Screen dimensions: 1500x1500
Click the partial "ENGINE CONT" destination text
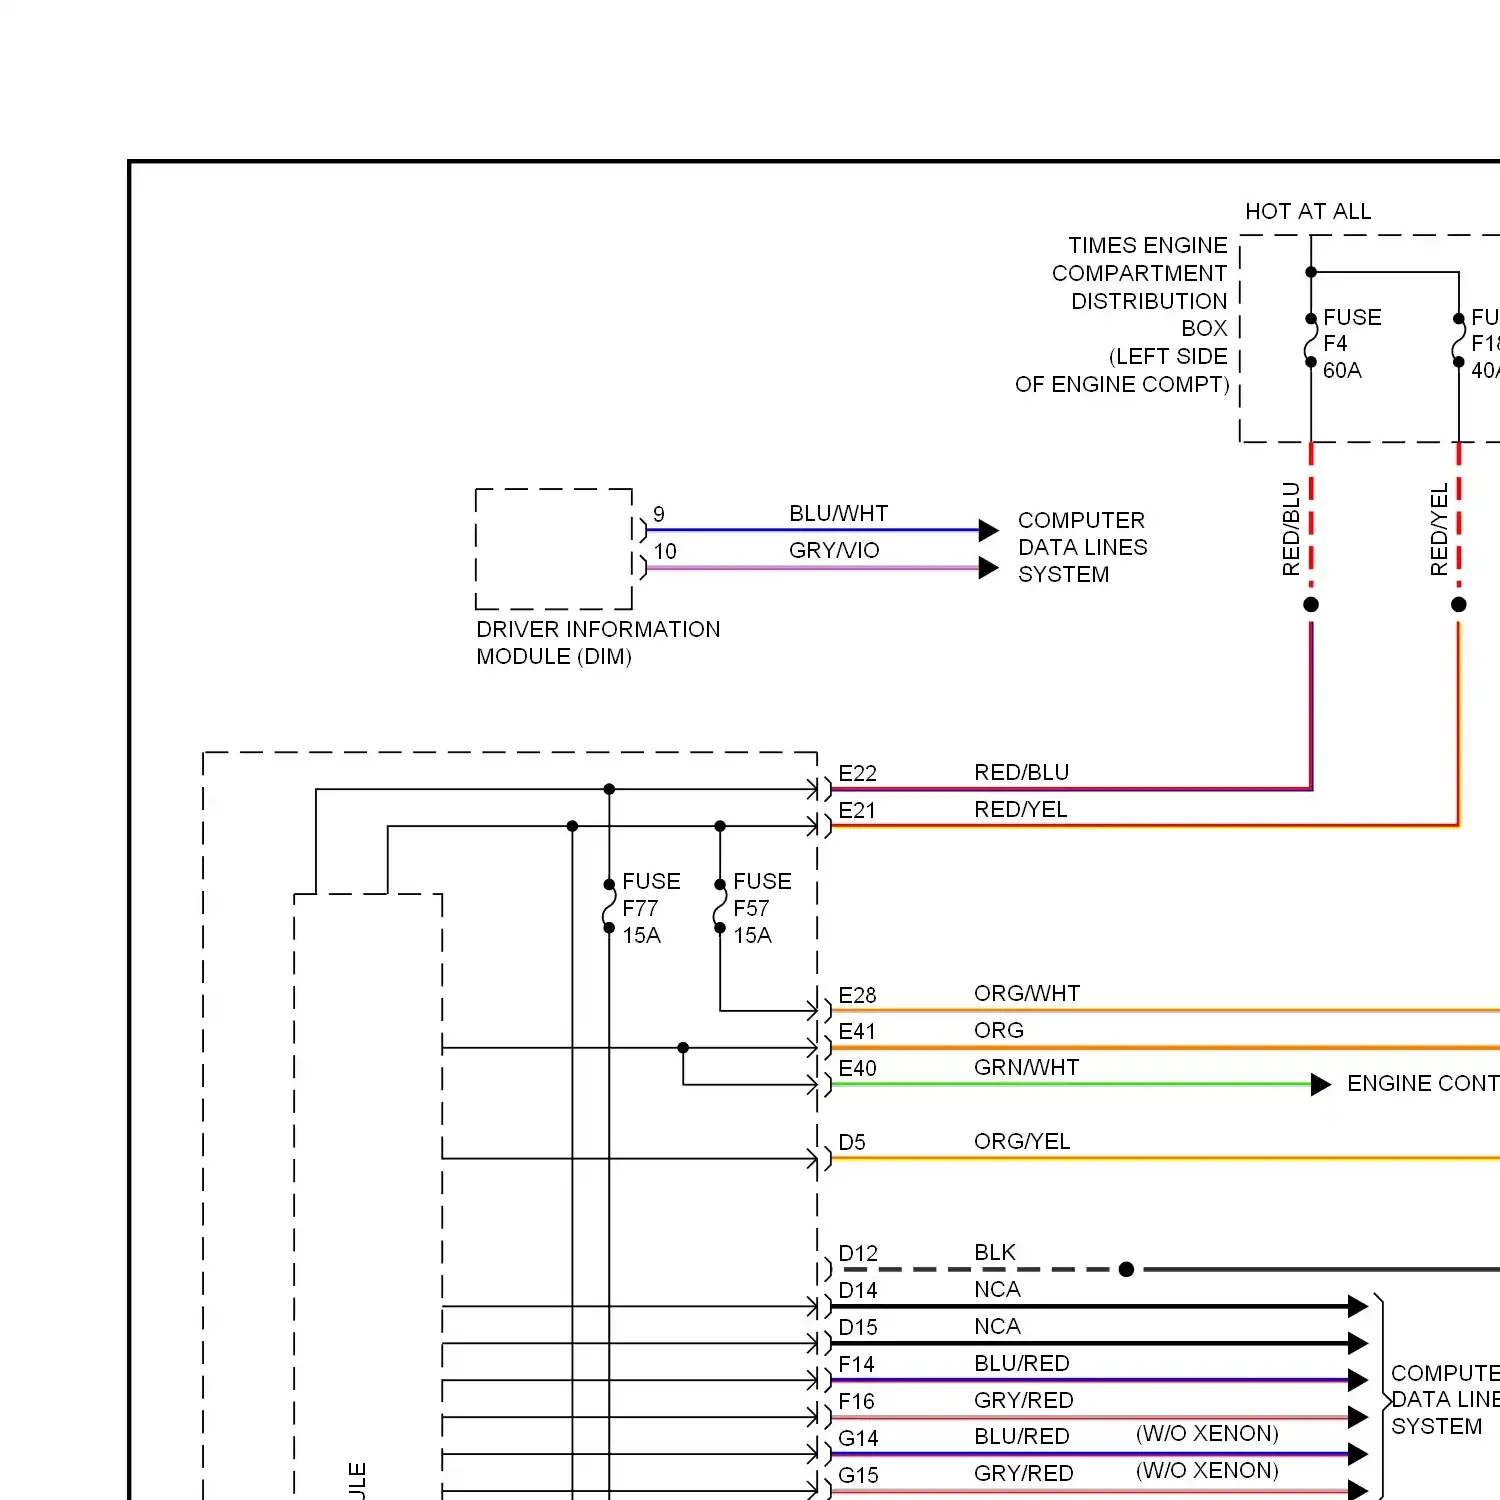(x=1423, y=1083)
